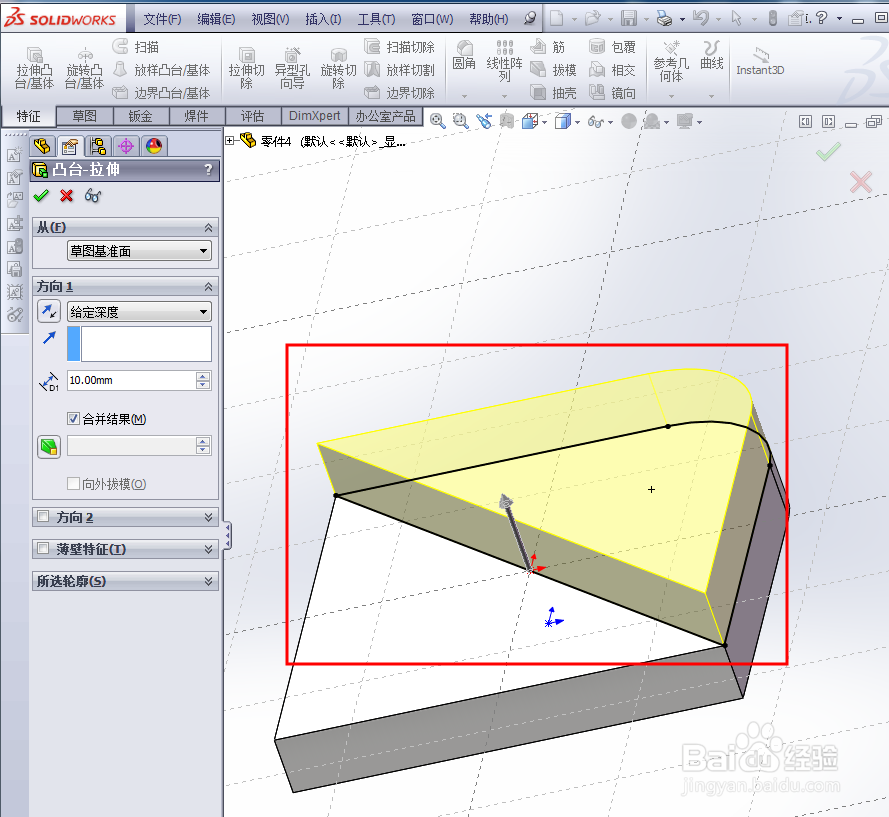Click the 拉伸凸台/基体 extrude boss tool

tap(35, 69)
